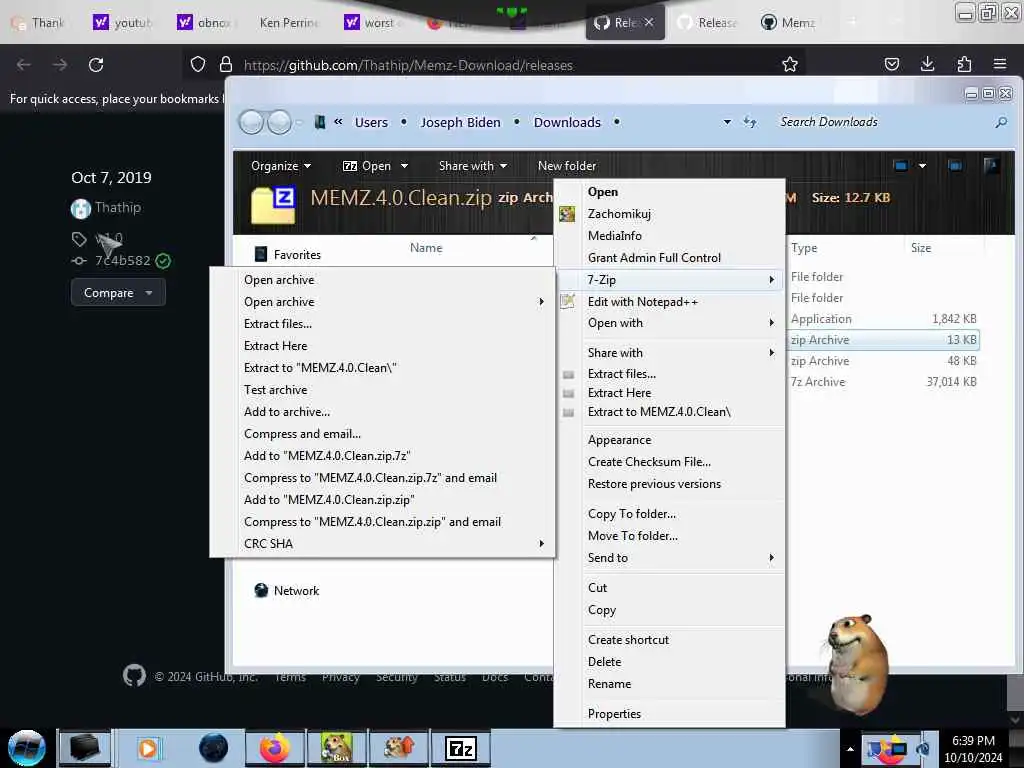The image size is (1024, 768).
Task: Click the Explorer back navigation button
Action: click(251, 121)
